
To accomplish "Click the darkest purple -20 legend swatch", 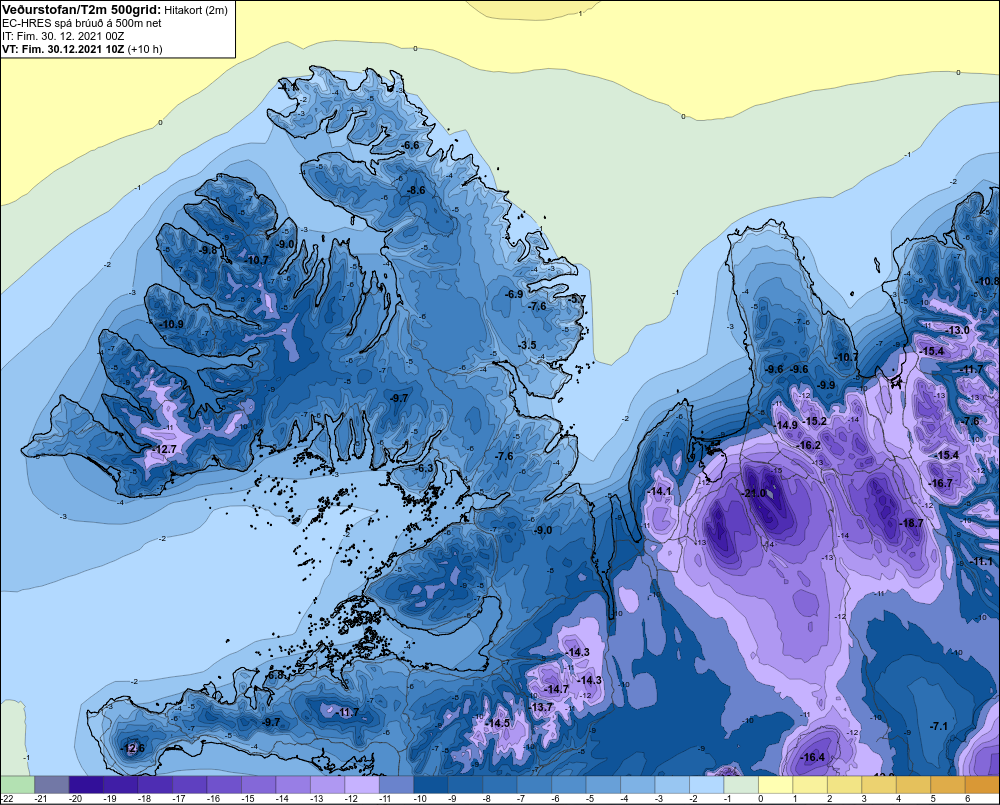I will [86, 784].
